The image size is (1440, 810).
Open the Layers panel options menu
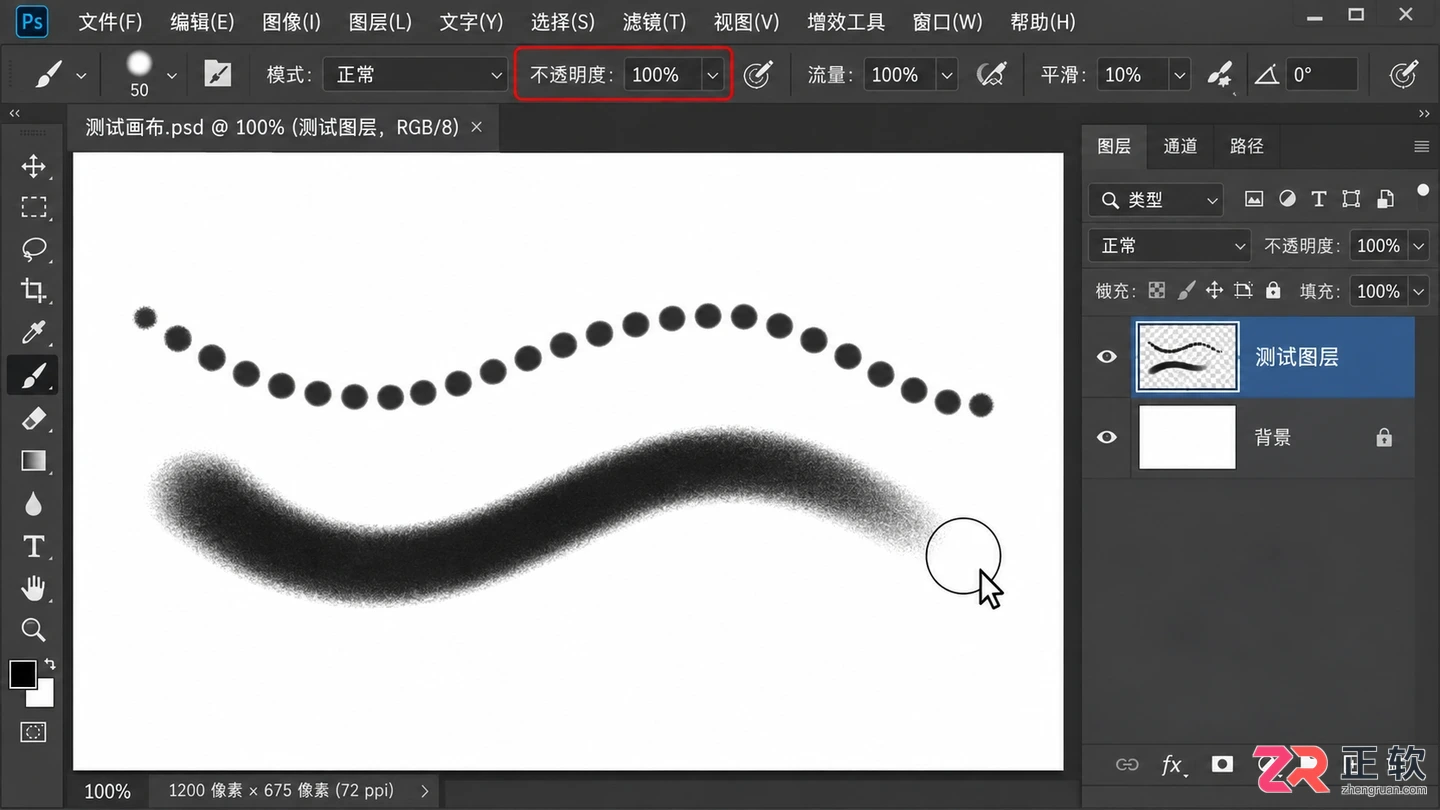pos(1421,146)
